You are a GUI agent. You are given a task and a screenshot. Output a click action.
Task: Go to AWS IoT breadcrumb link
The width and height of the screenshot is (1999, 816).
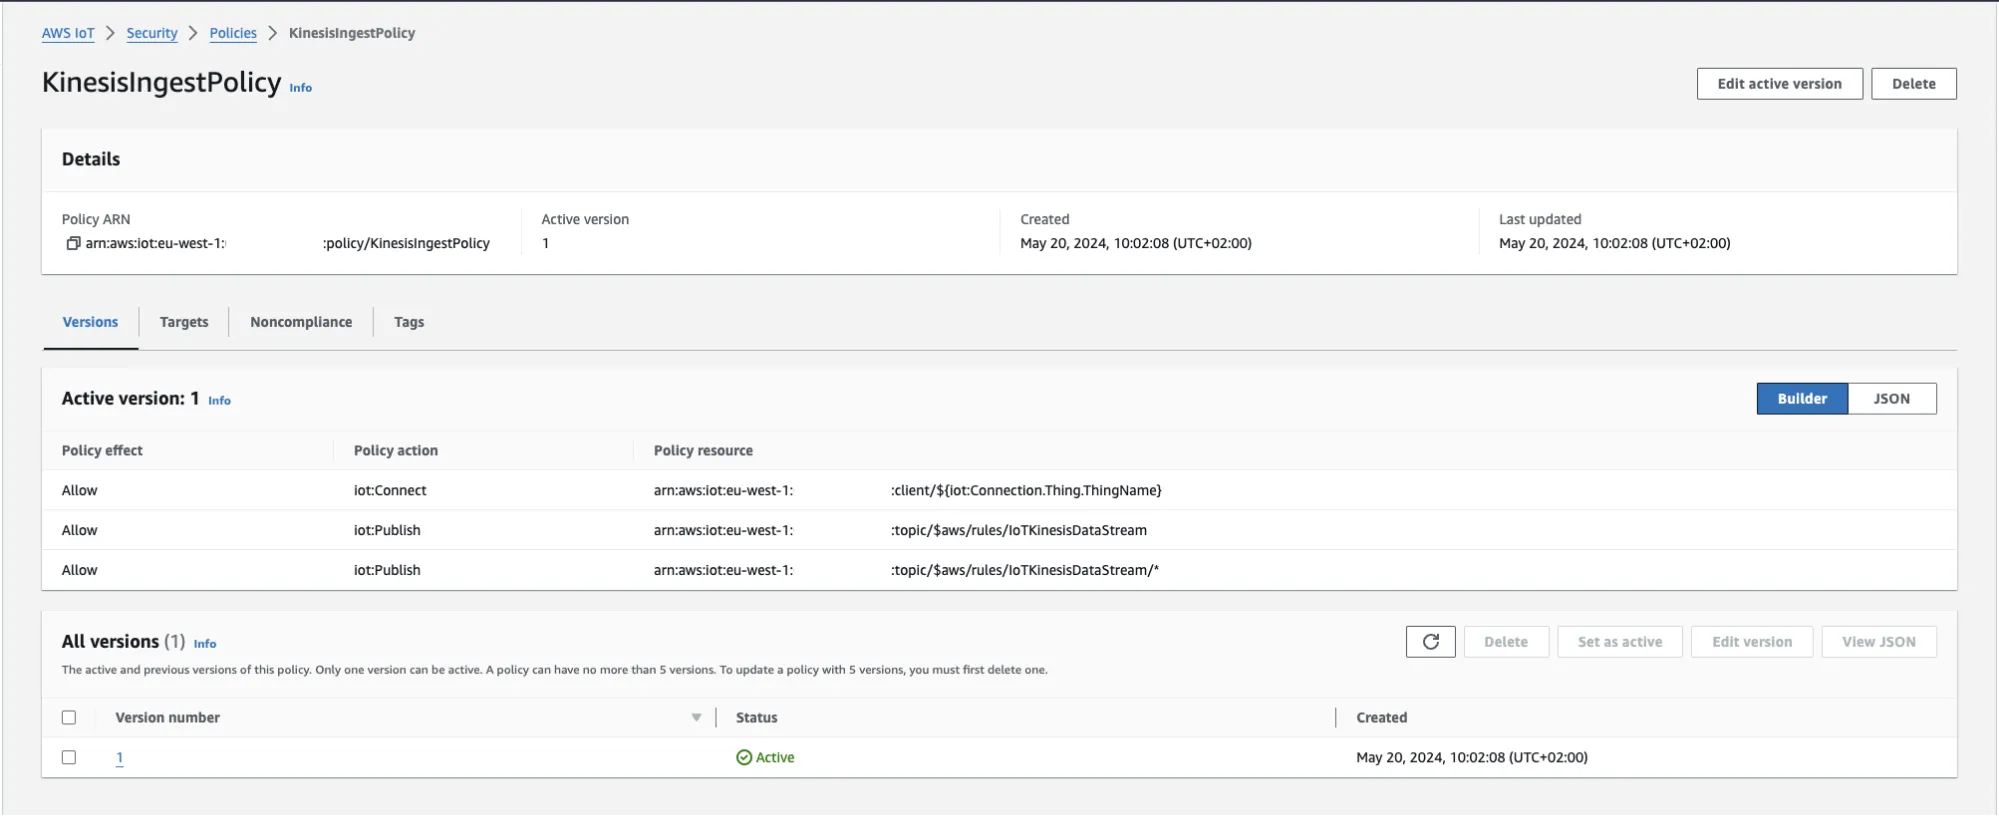(x=68, y=33)
